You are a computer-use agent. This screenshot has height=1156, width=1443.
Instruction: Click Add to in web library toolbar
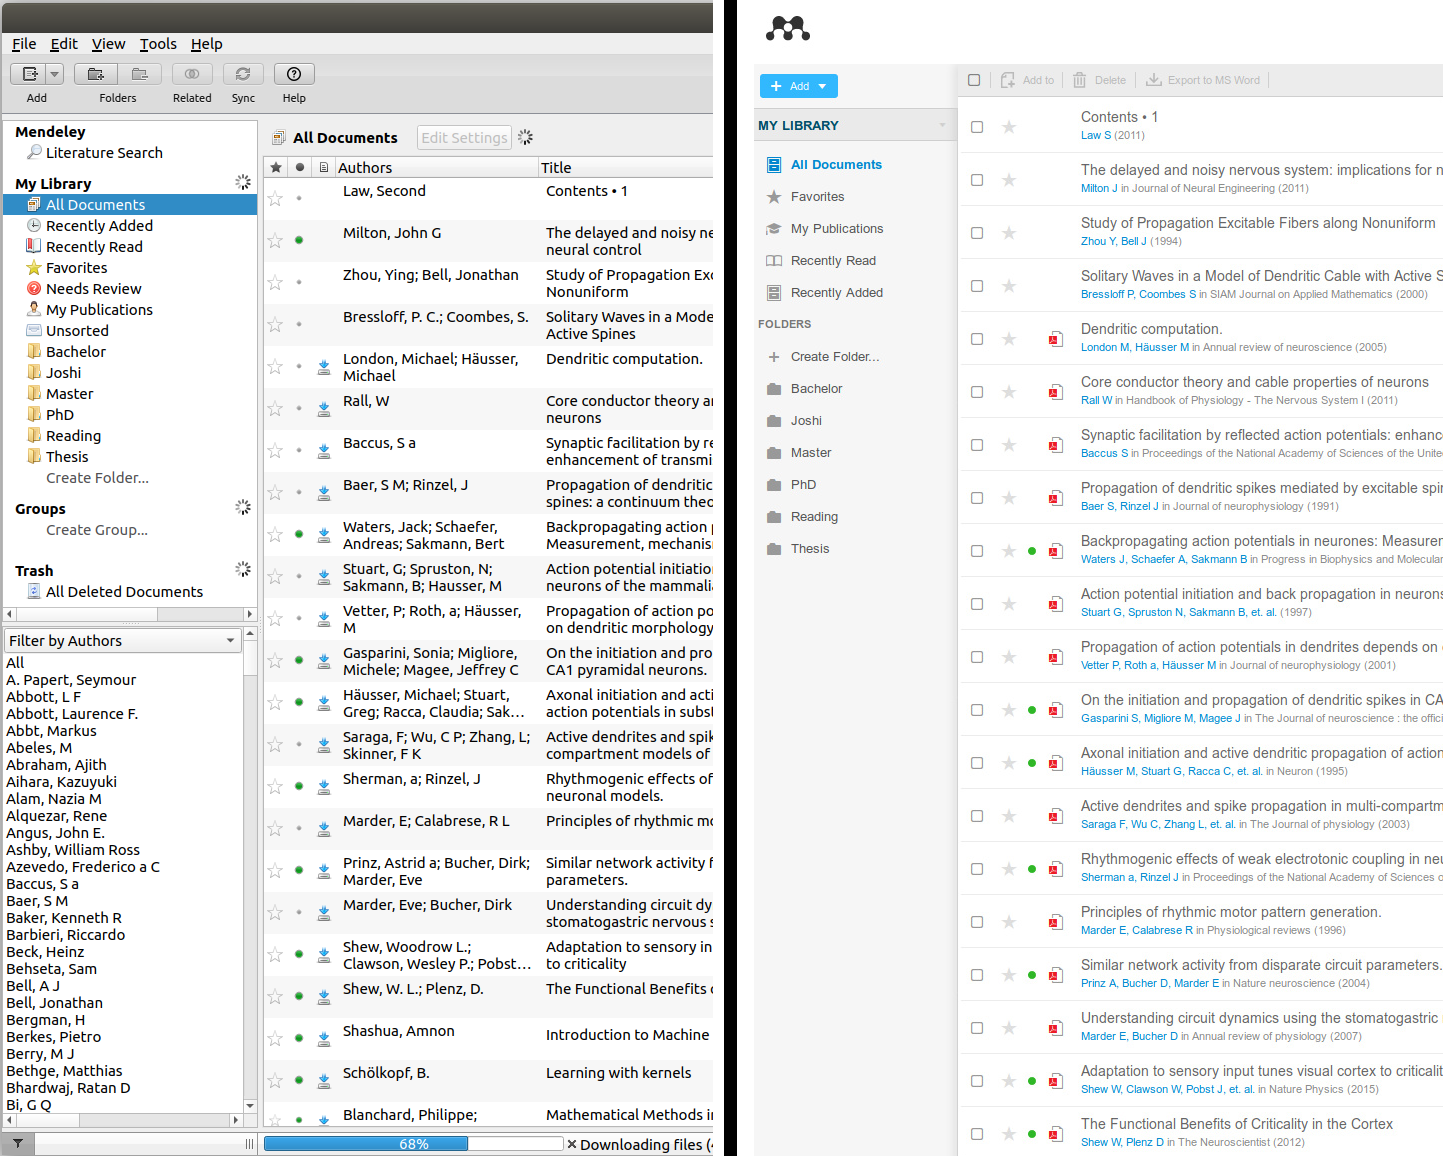tap(1027, 80)
